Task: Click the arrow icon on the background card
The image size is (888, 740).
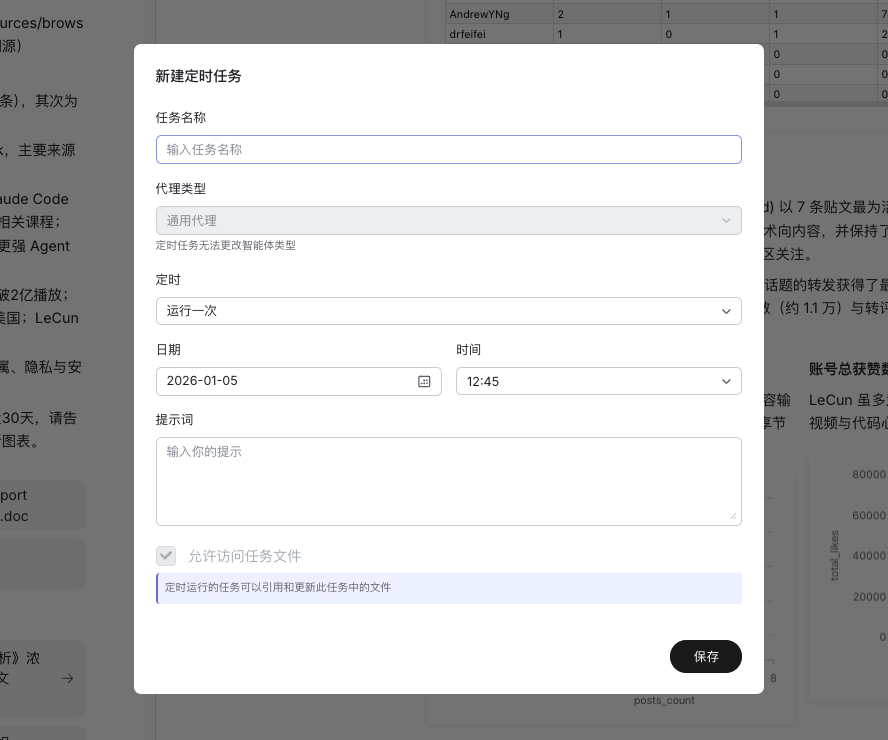Action: coord(67,678)
